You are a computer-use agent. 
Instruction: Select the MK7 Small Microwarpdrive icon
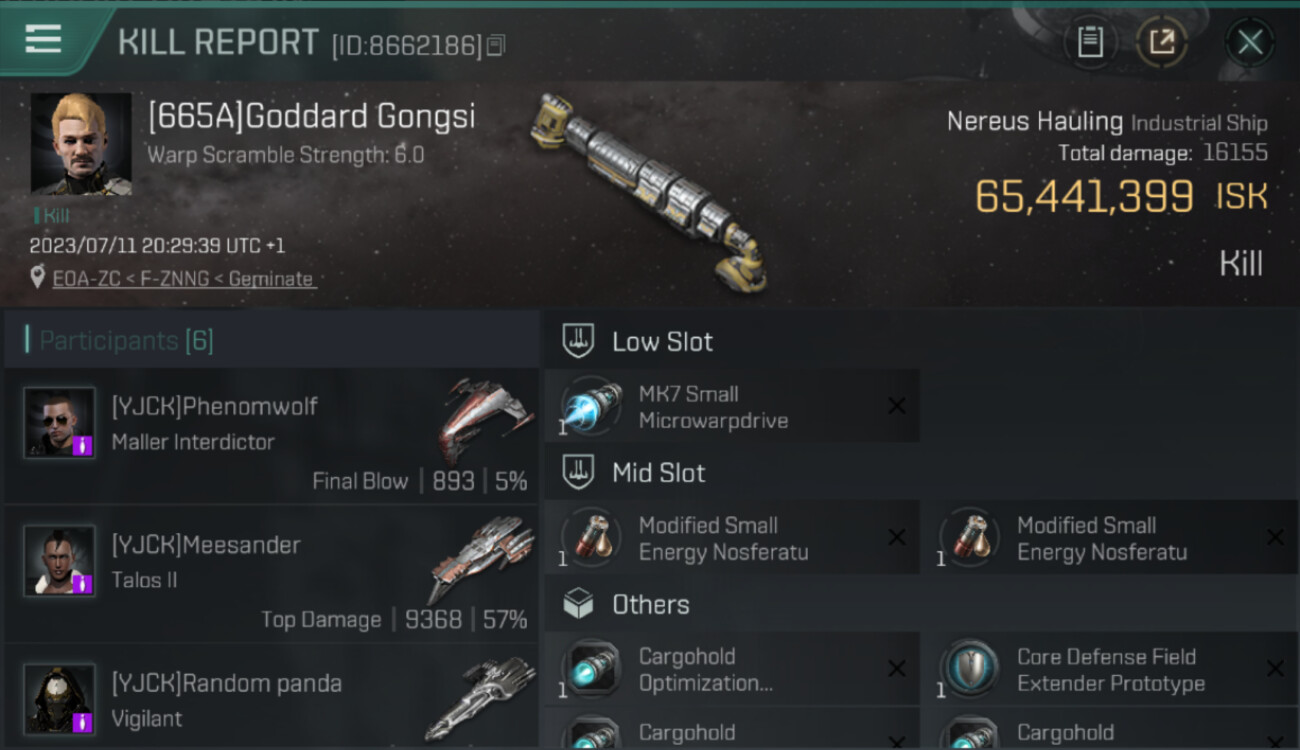[592, 407]
